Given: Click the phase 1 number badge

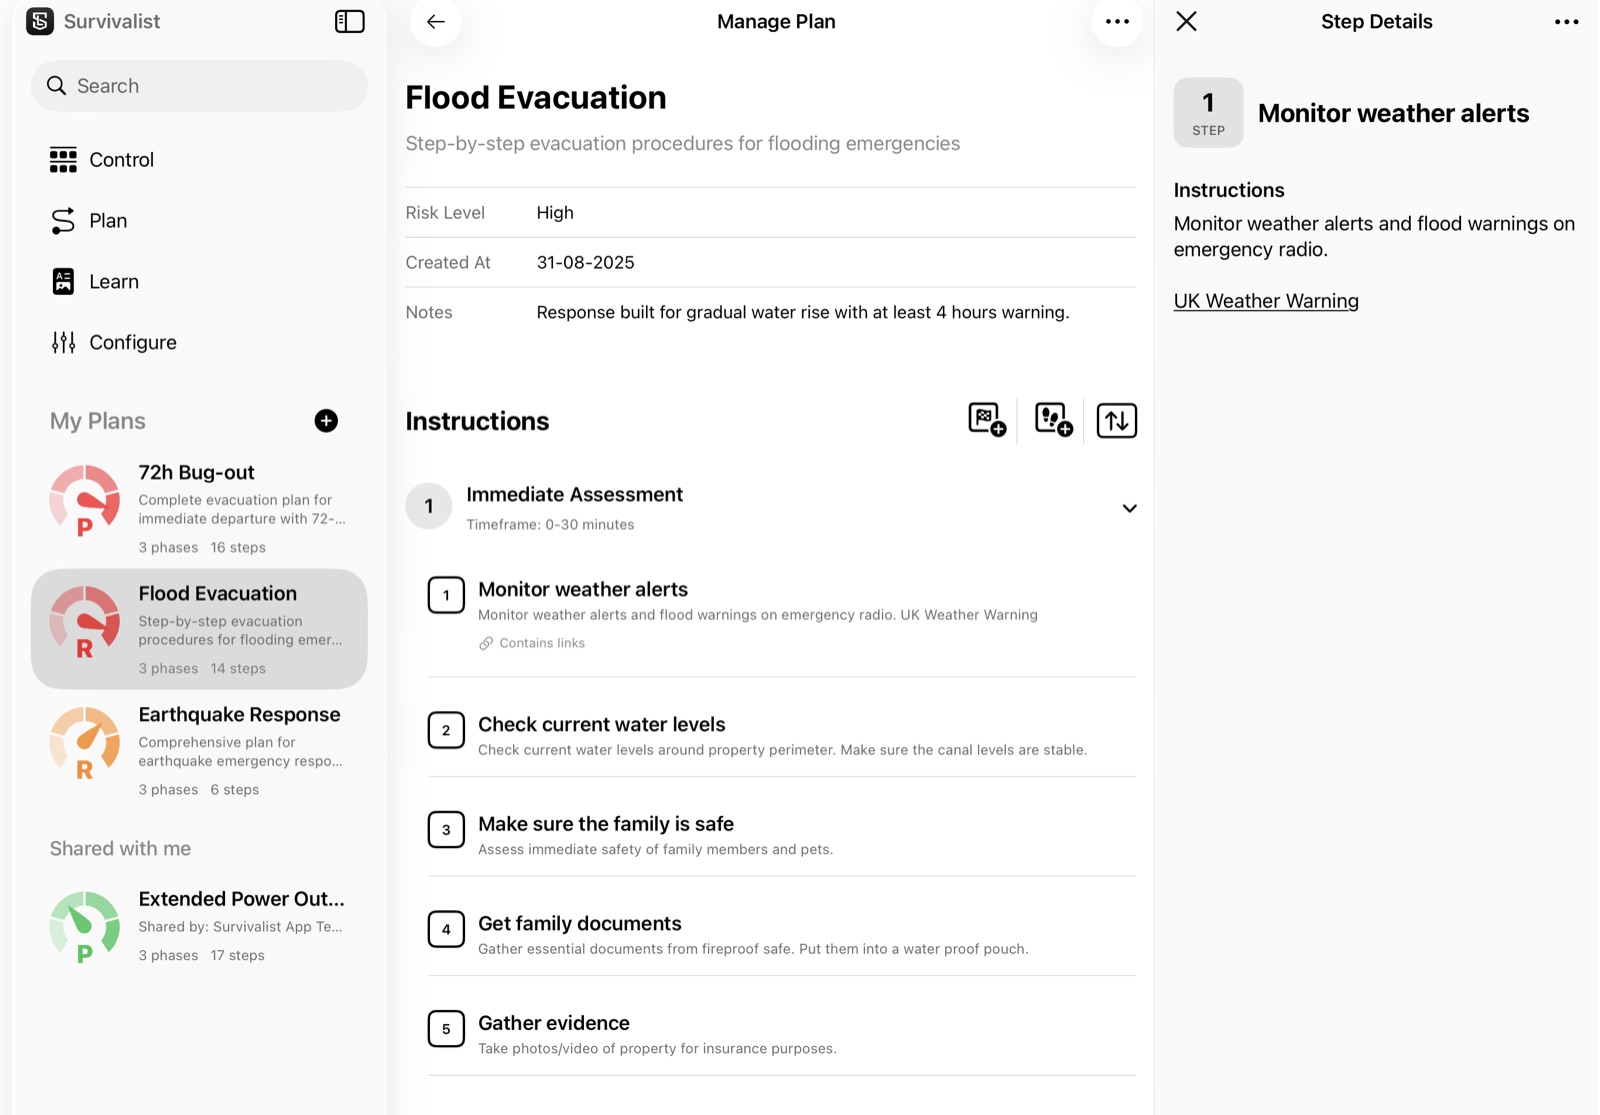Looking at the screenshot, I should 429,506.
